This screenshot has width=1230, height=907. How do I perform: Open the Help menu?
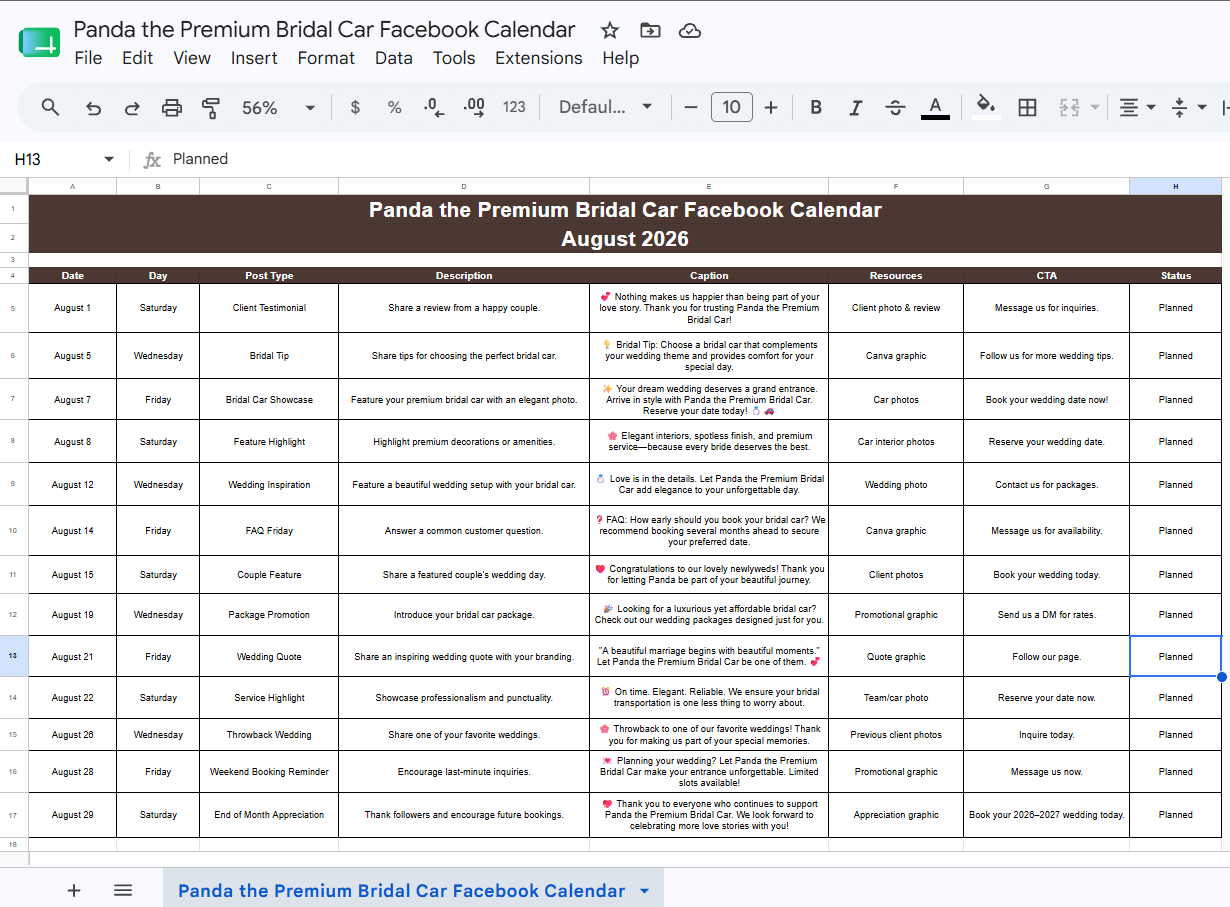click(x=620, y=58)
